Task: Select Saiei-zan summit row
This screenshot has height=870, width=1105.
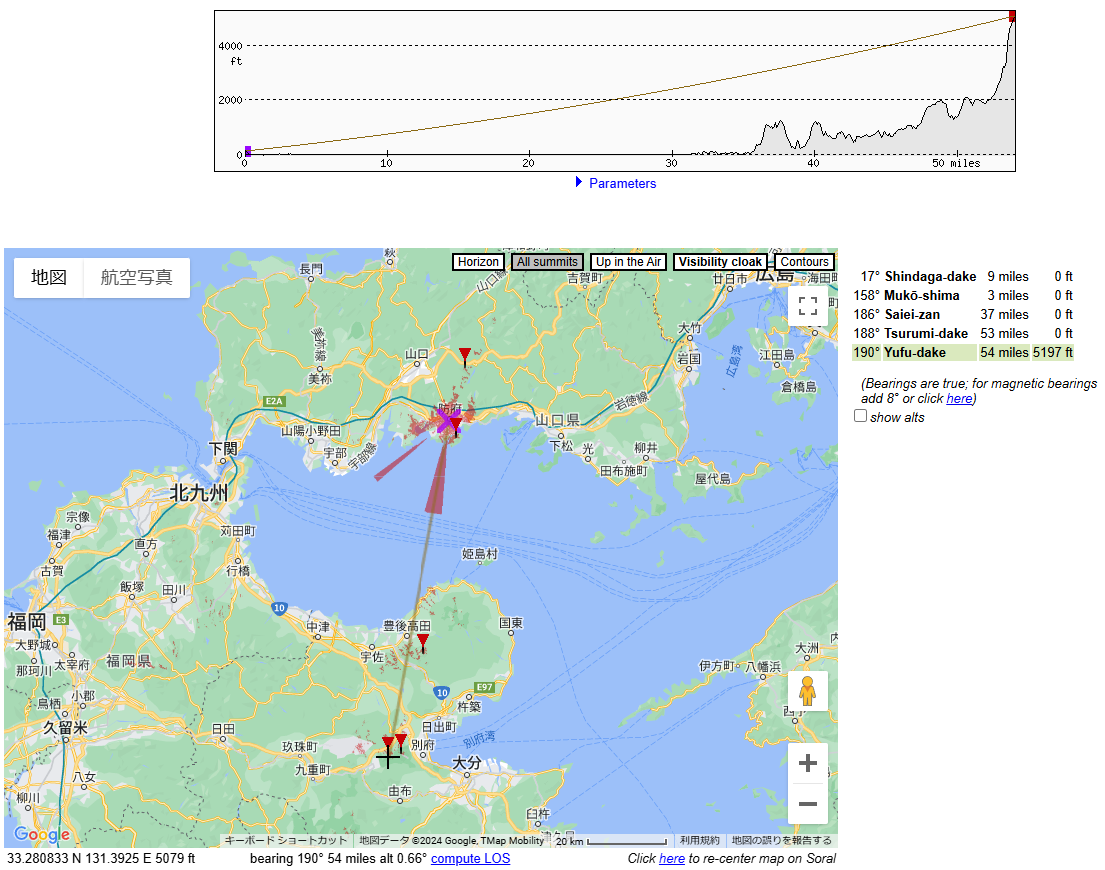Action: click(963, 315)
